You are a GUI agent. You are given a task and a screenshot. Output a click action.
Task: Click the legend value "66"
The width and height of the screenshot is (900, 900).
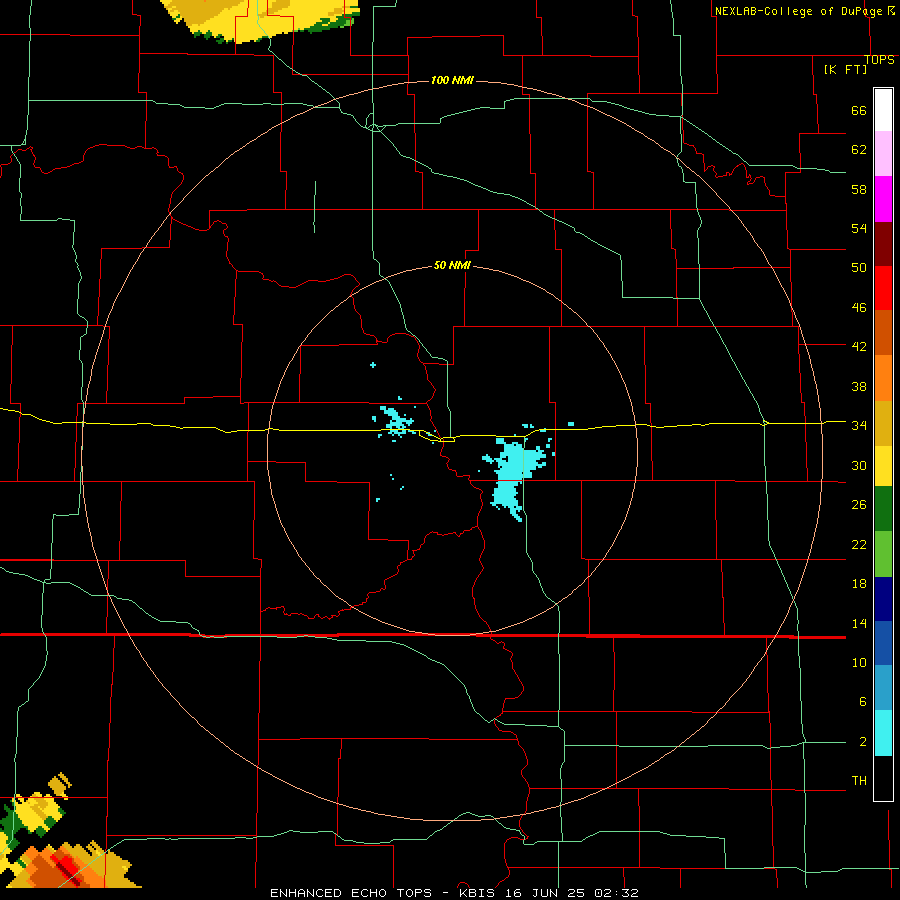pyautogui.click(x=859, y=110)
